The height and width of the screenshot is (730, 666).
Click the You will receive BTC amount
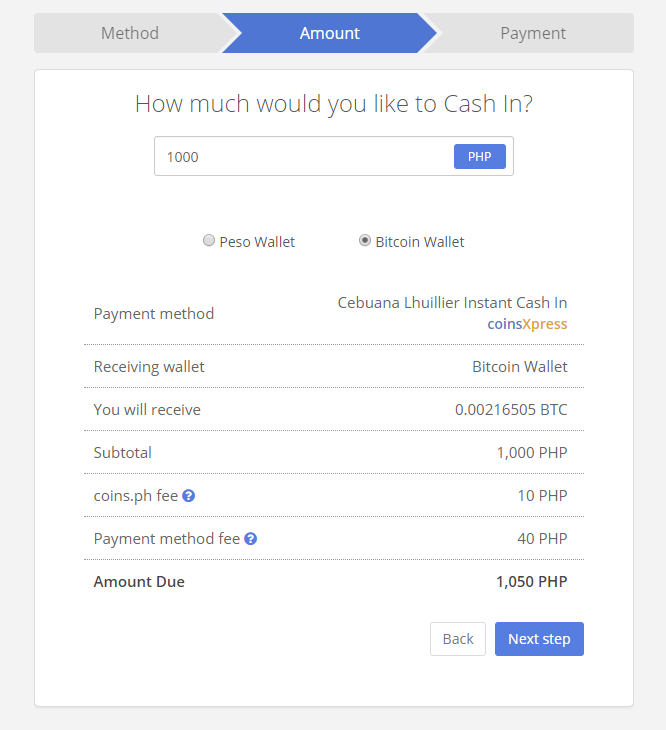pyautogui.click(x=511, y=410)
